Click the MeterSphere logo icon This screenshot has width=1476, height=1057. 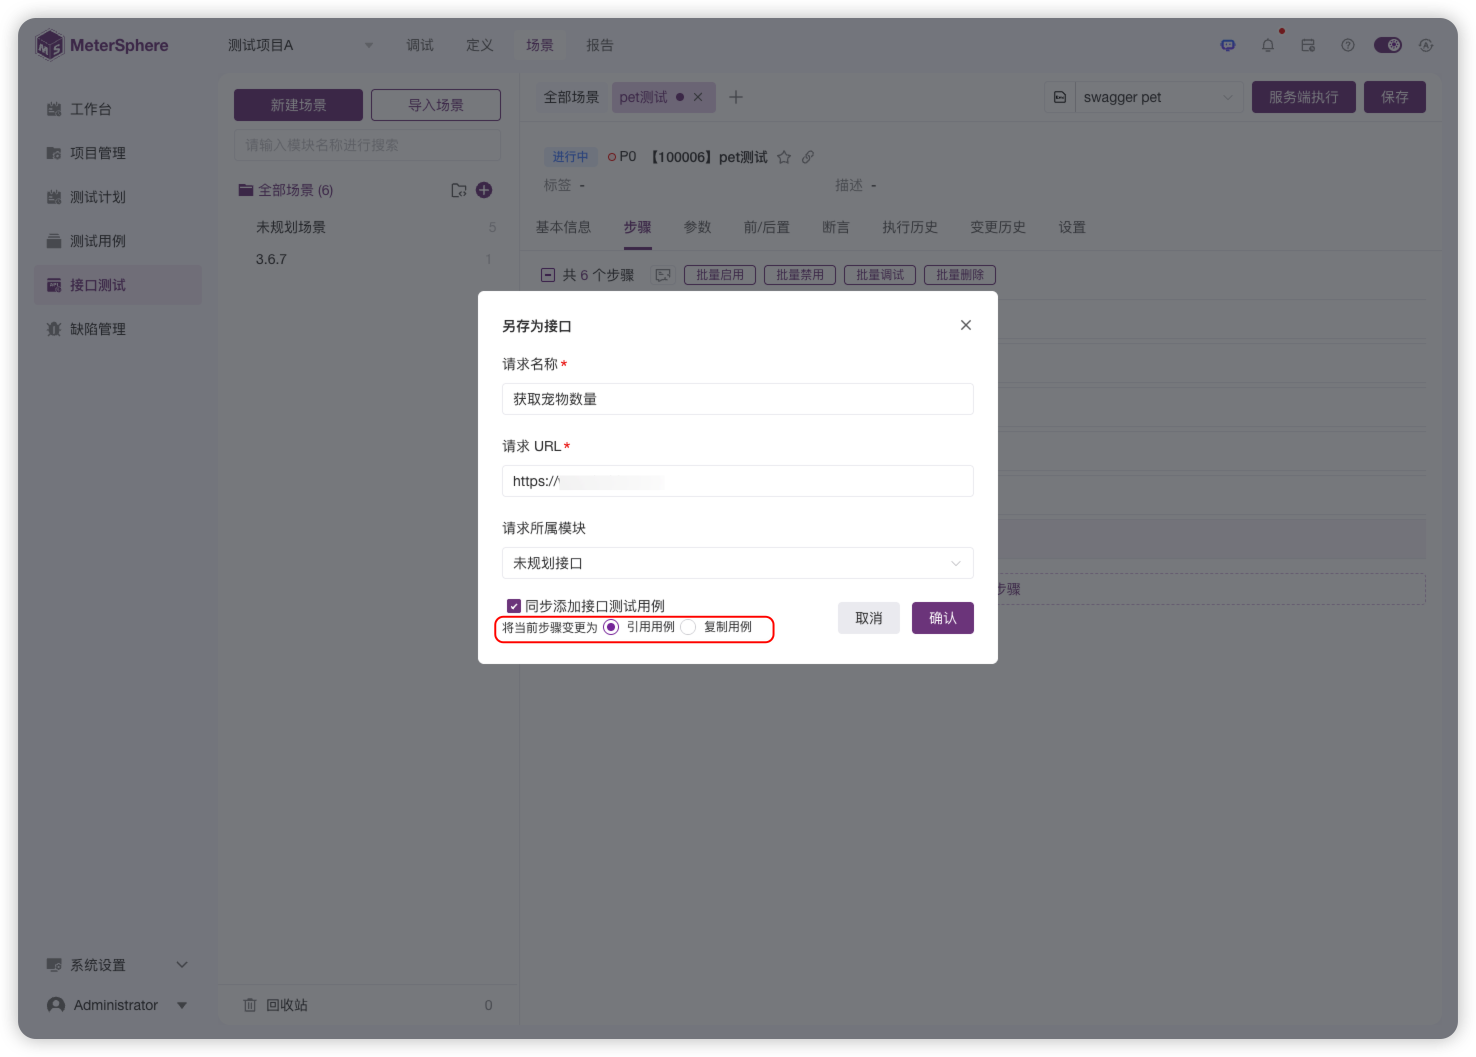point(49,45)
